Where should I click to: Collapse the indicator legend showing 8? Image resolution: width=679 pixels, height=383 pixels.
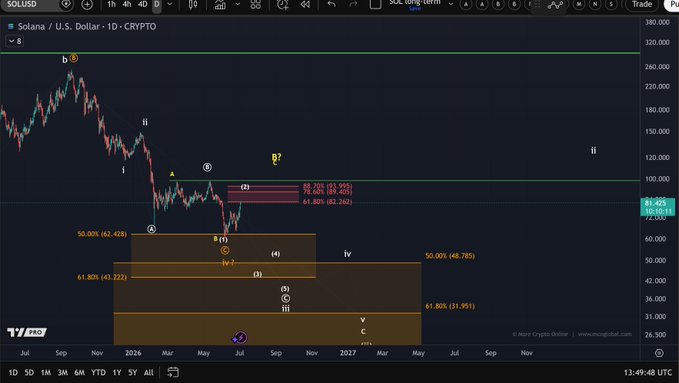[x=15, y=41]
